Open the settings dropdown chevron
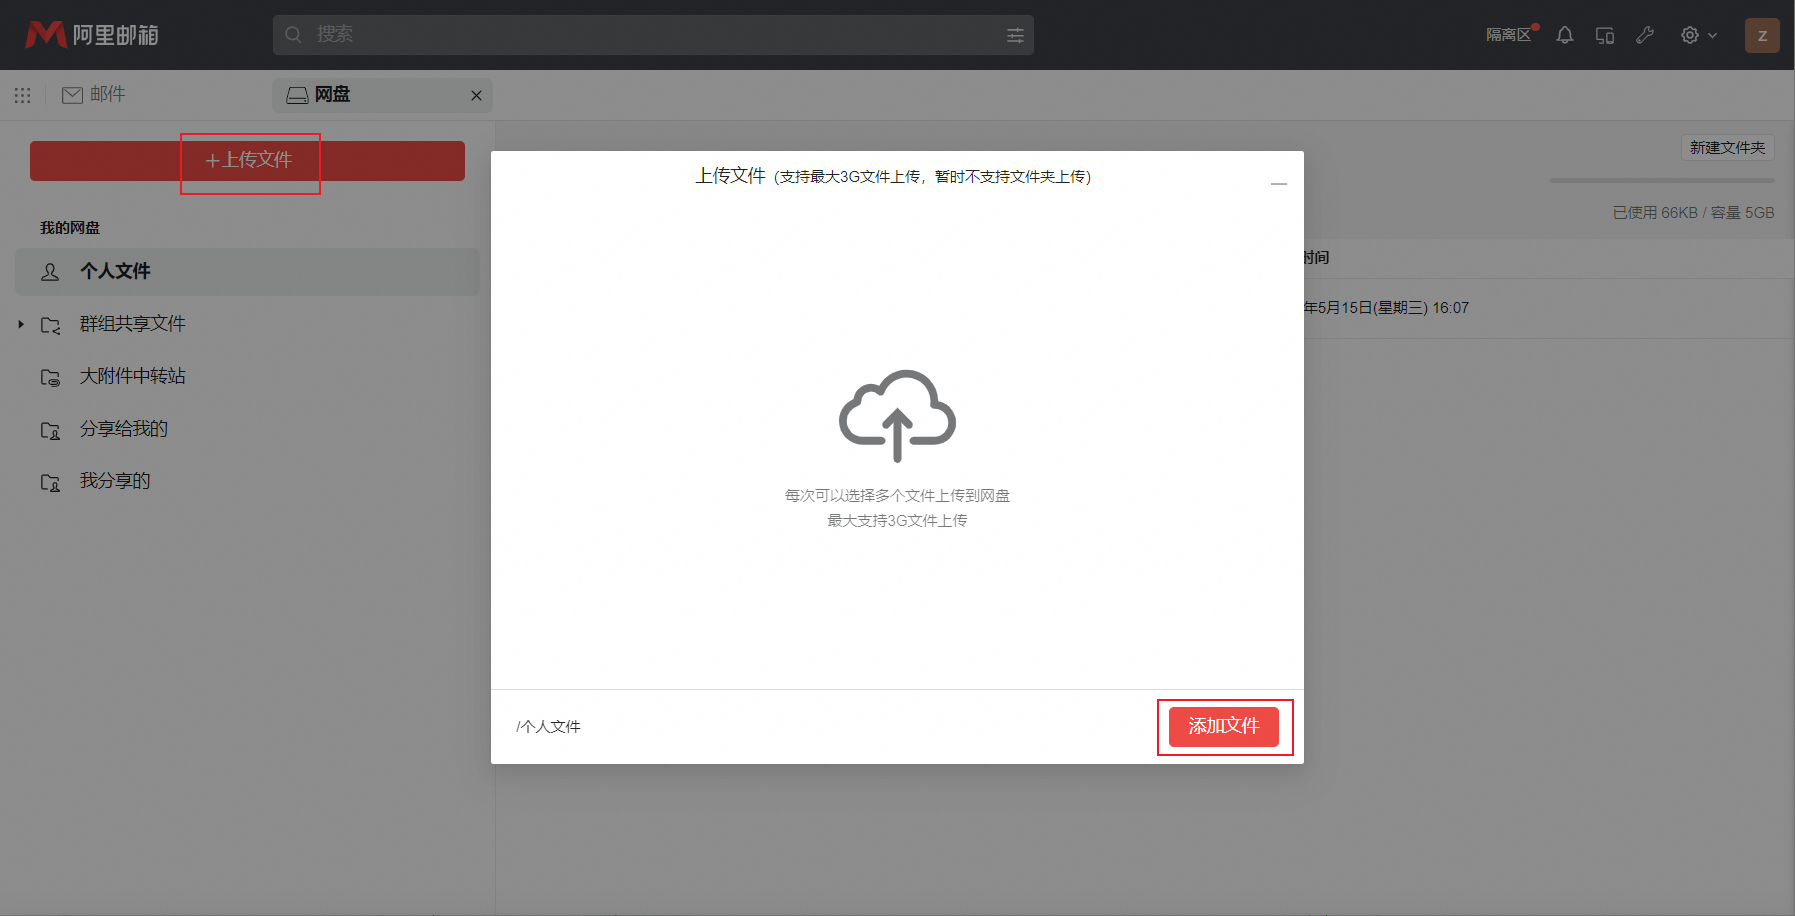The width and height of the screenshot is (1795, 916). [1712, 35]
